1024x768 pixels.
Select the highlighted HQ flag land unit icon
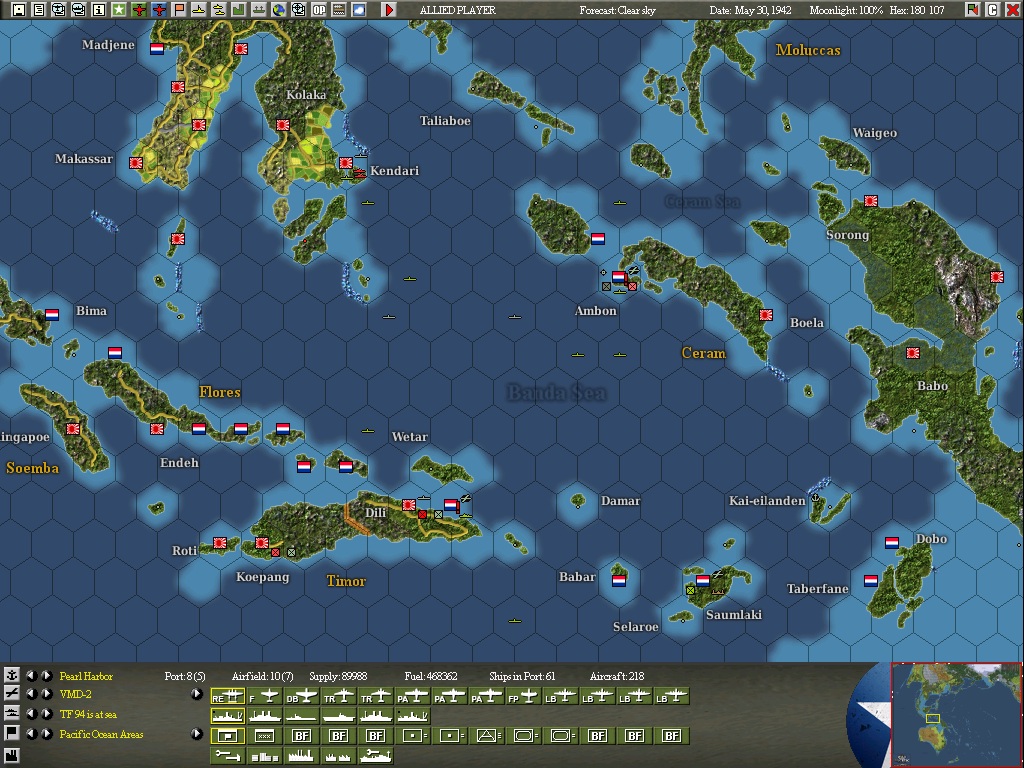coord(227,736)
